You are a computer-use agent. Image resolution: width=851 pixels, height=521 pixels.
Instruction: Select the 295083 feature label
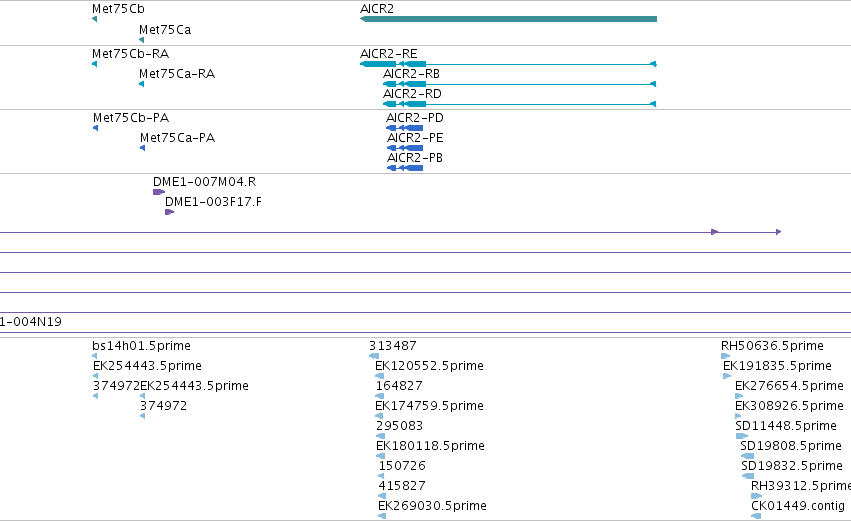click(399, 426)
